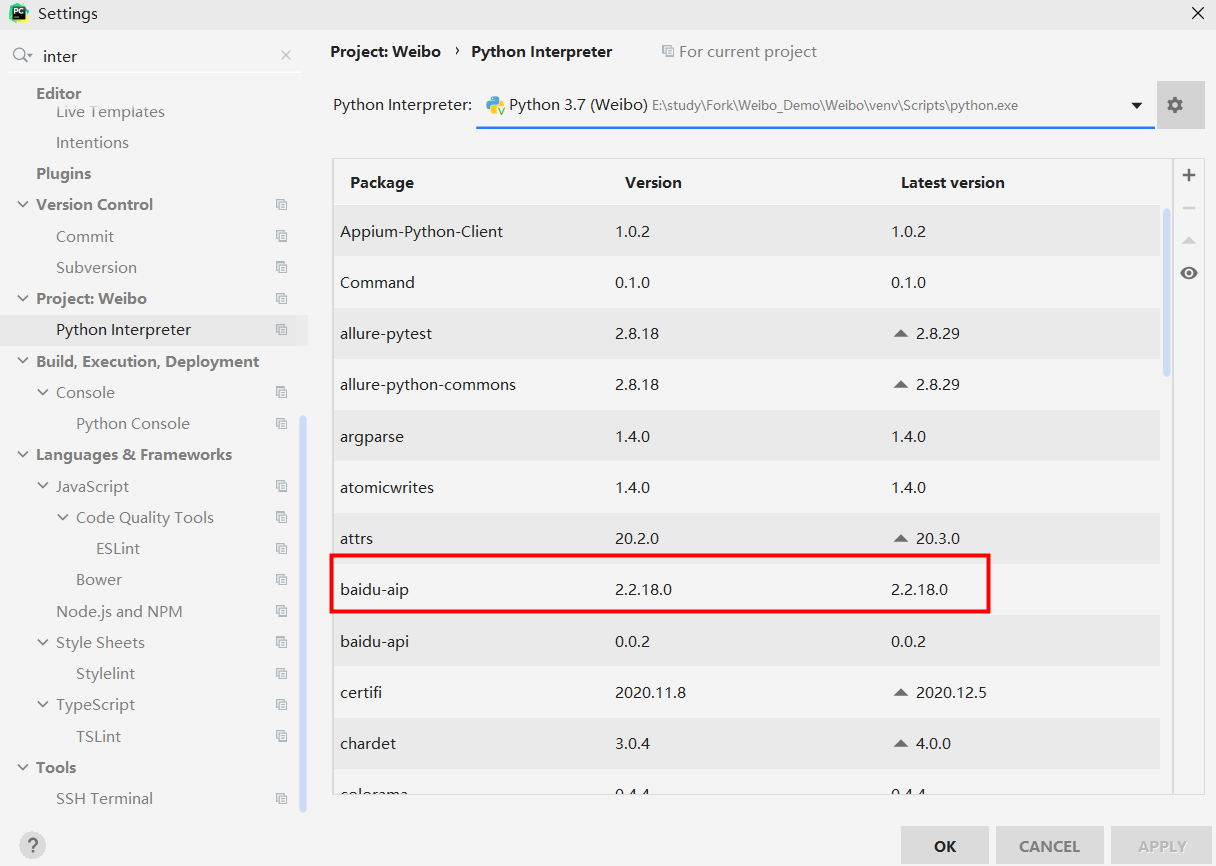The image size is (1216, 866).
Task: Click the project-level icon beside Node.js and NPM
Action: click(x=282, y=612)
